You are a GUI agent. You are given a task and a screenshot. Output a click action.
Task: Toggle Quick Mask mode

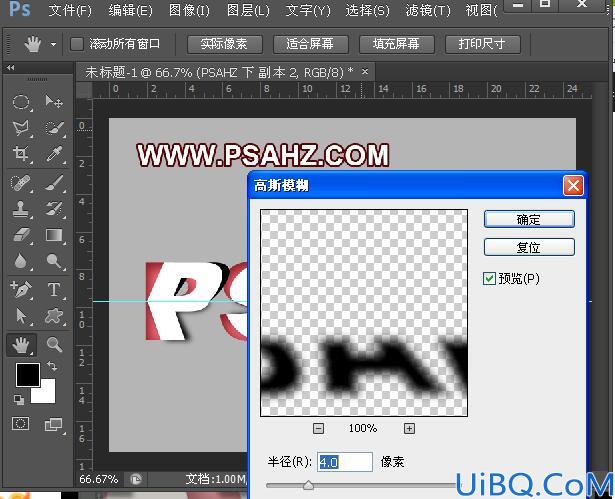[20, 424]
